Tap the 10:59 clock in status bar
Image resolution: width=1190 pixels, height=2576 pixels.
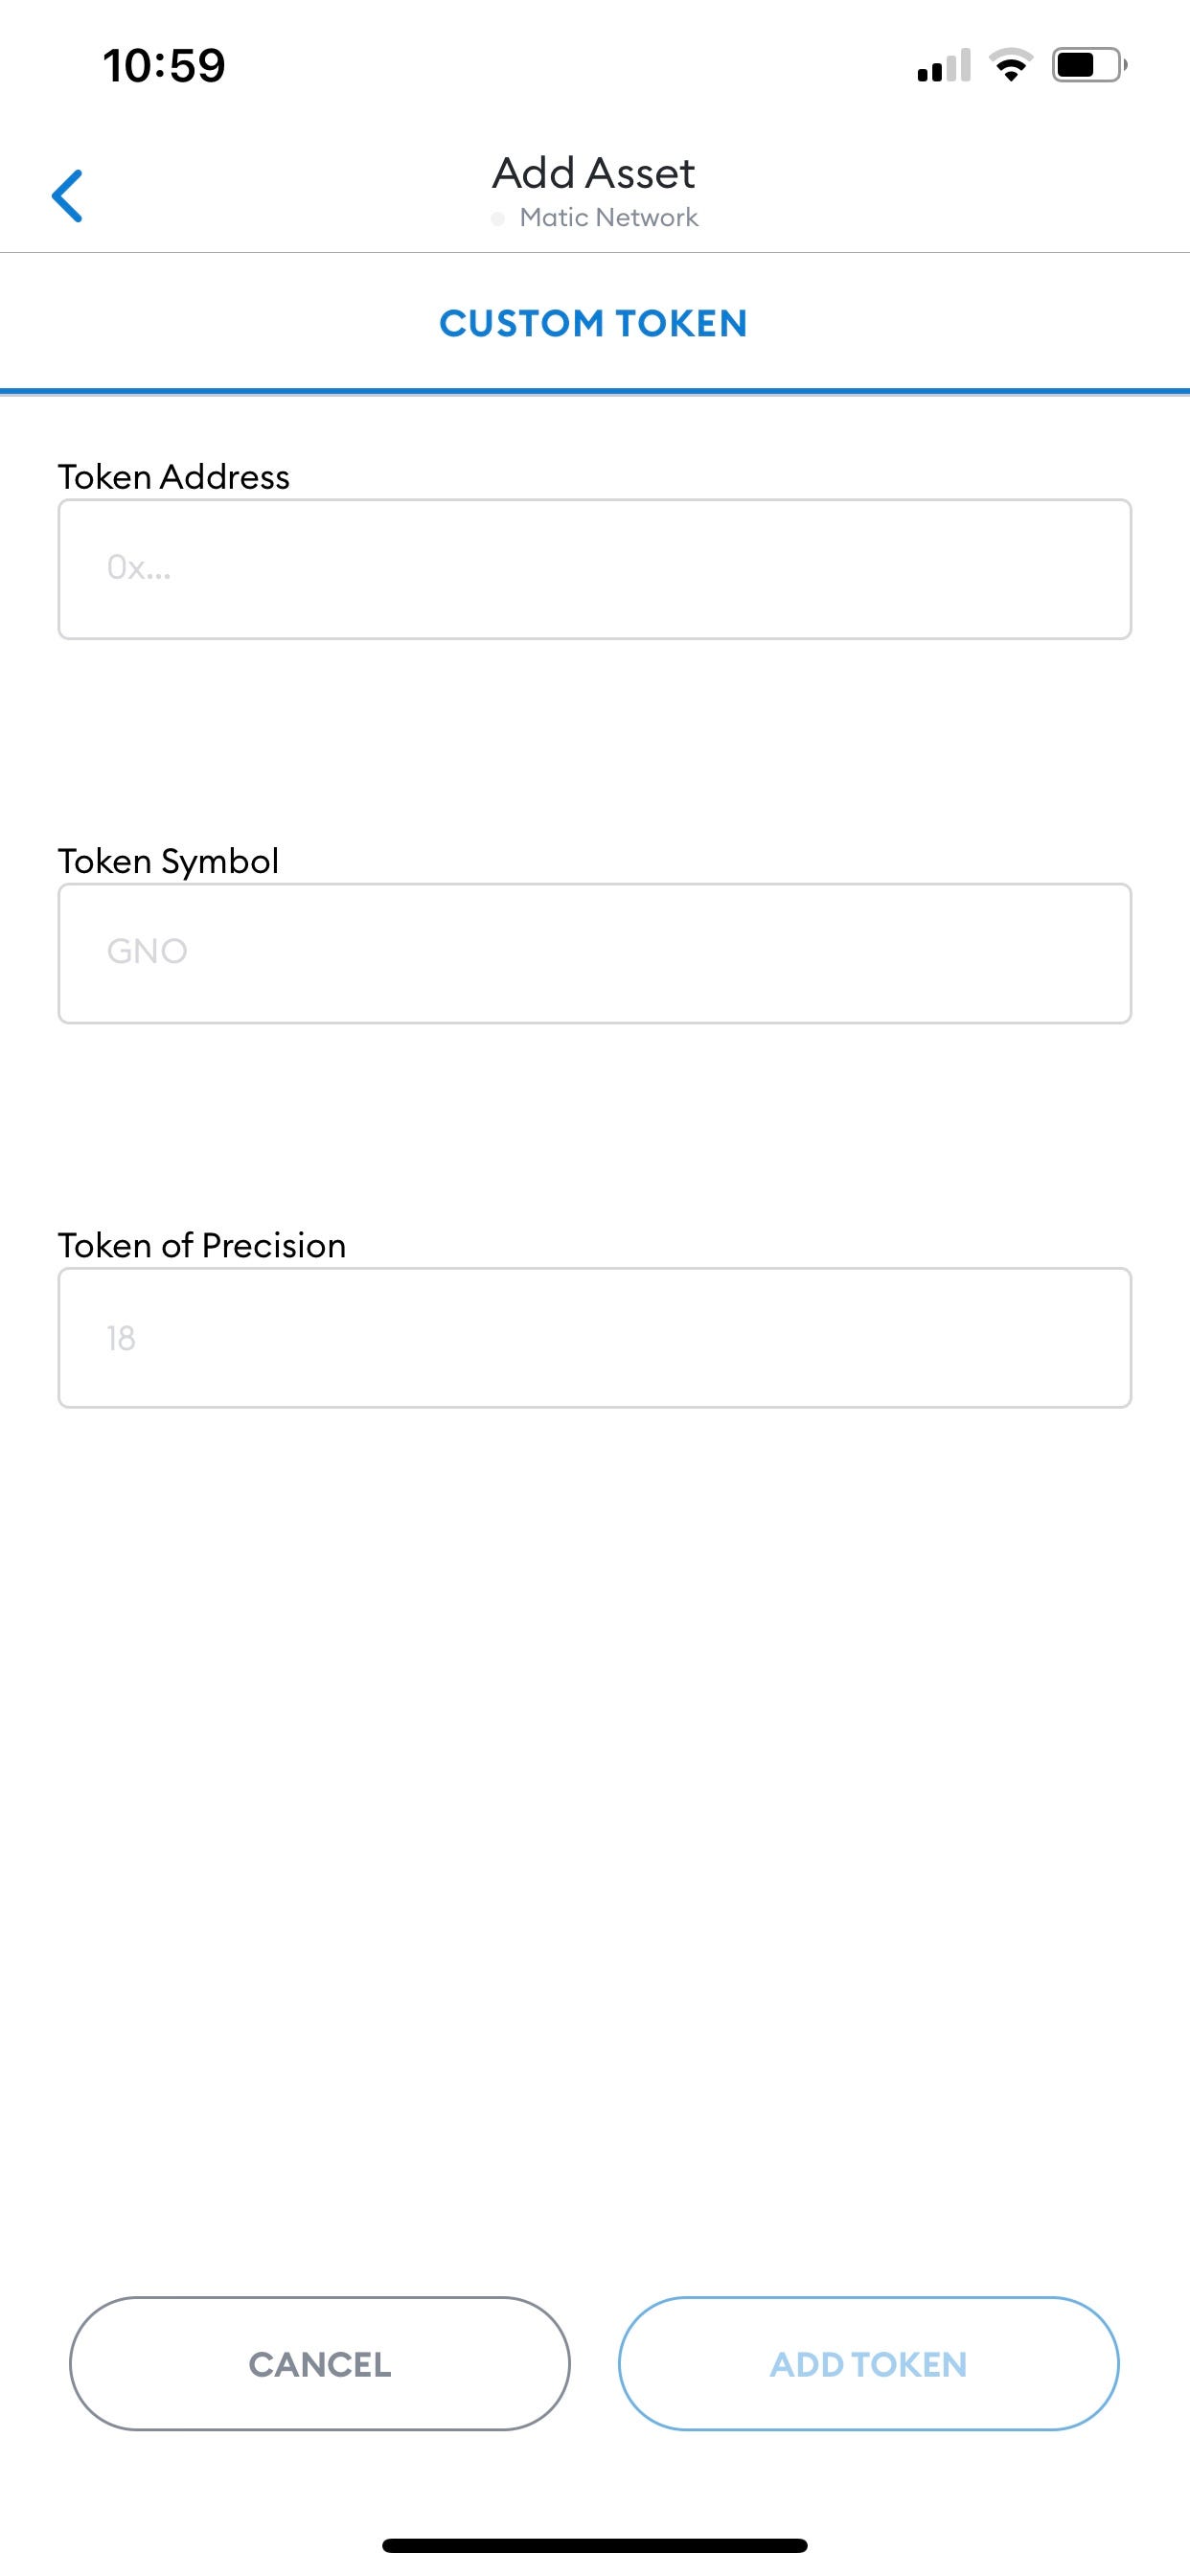coord(164,66)
